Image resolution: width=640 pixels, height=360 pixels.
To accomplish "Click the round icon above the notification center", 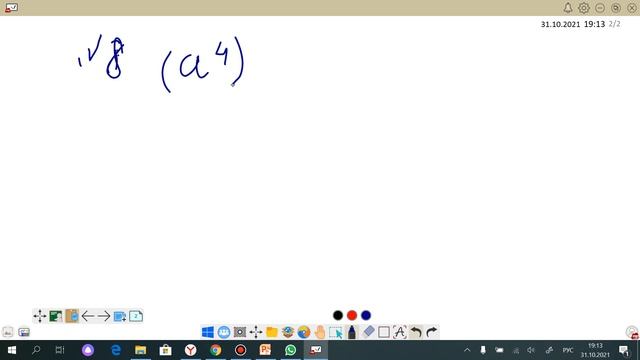I will click(x=632, y=332).
